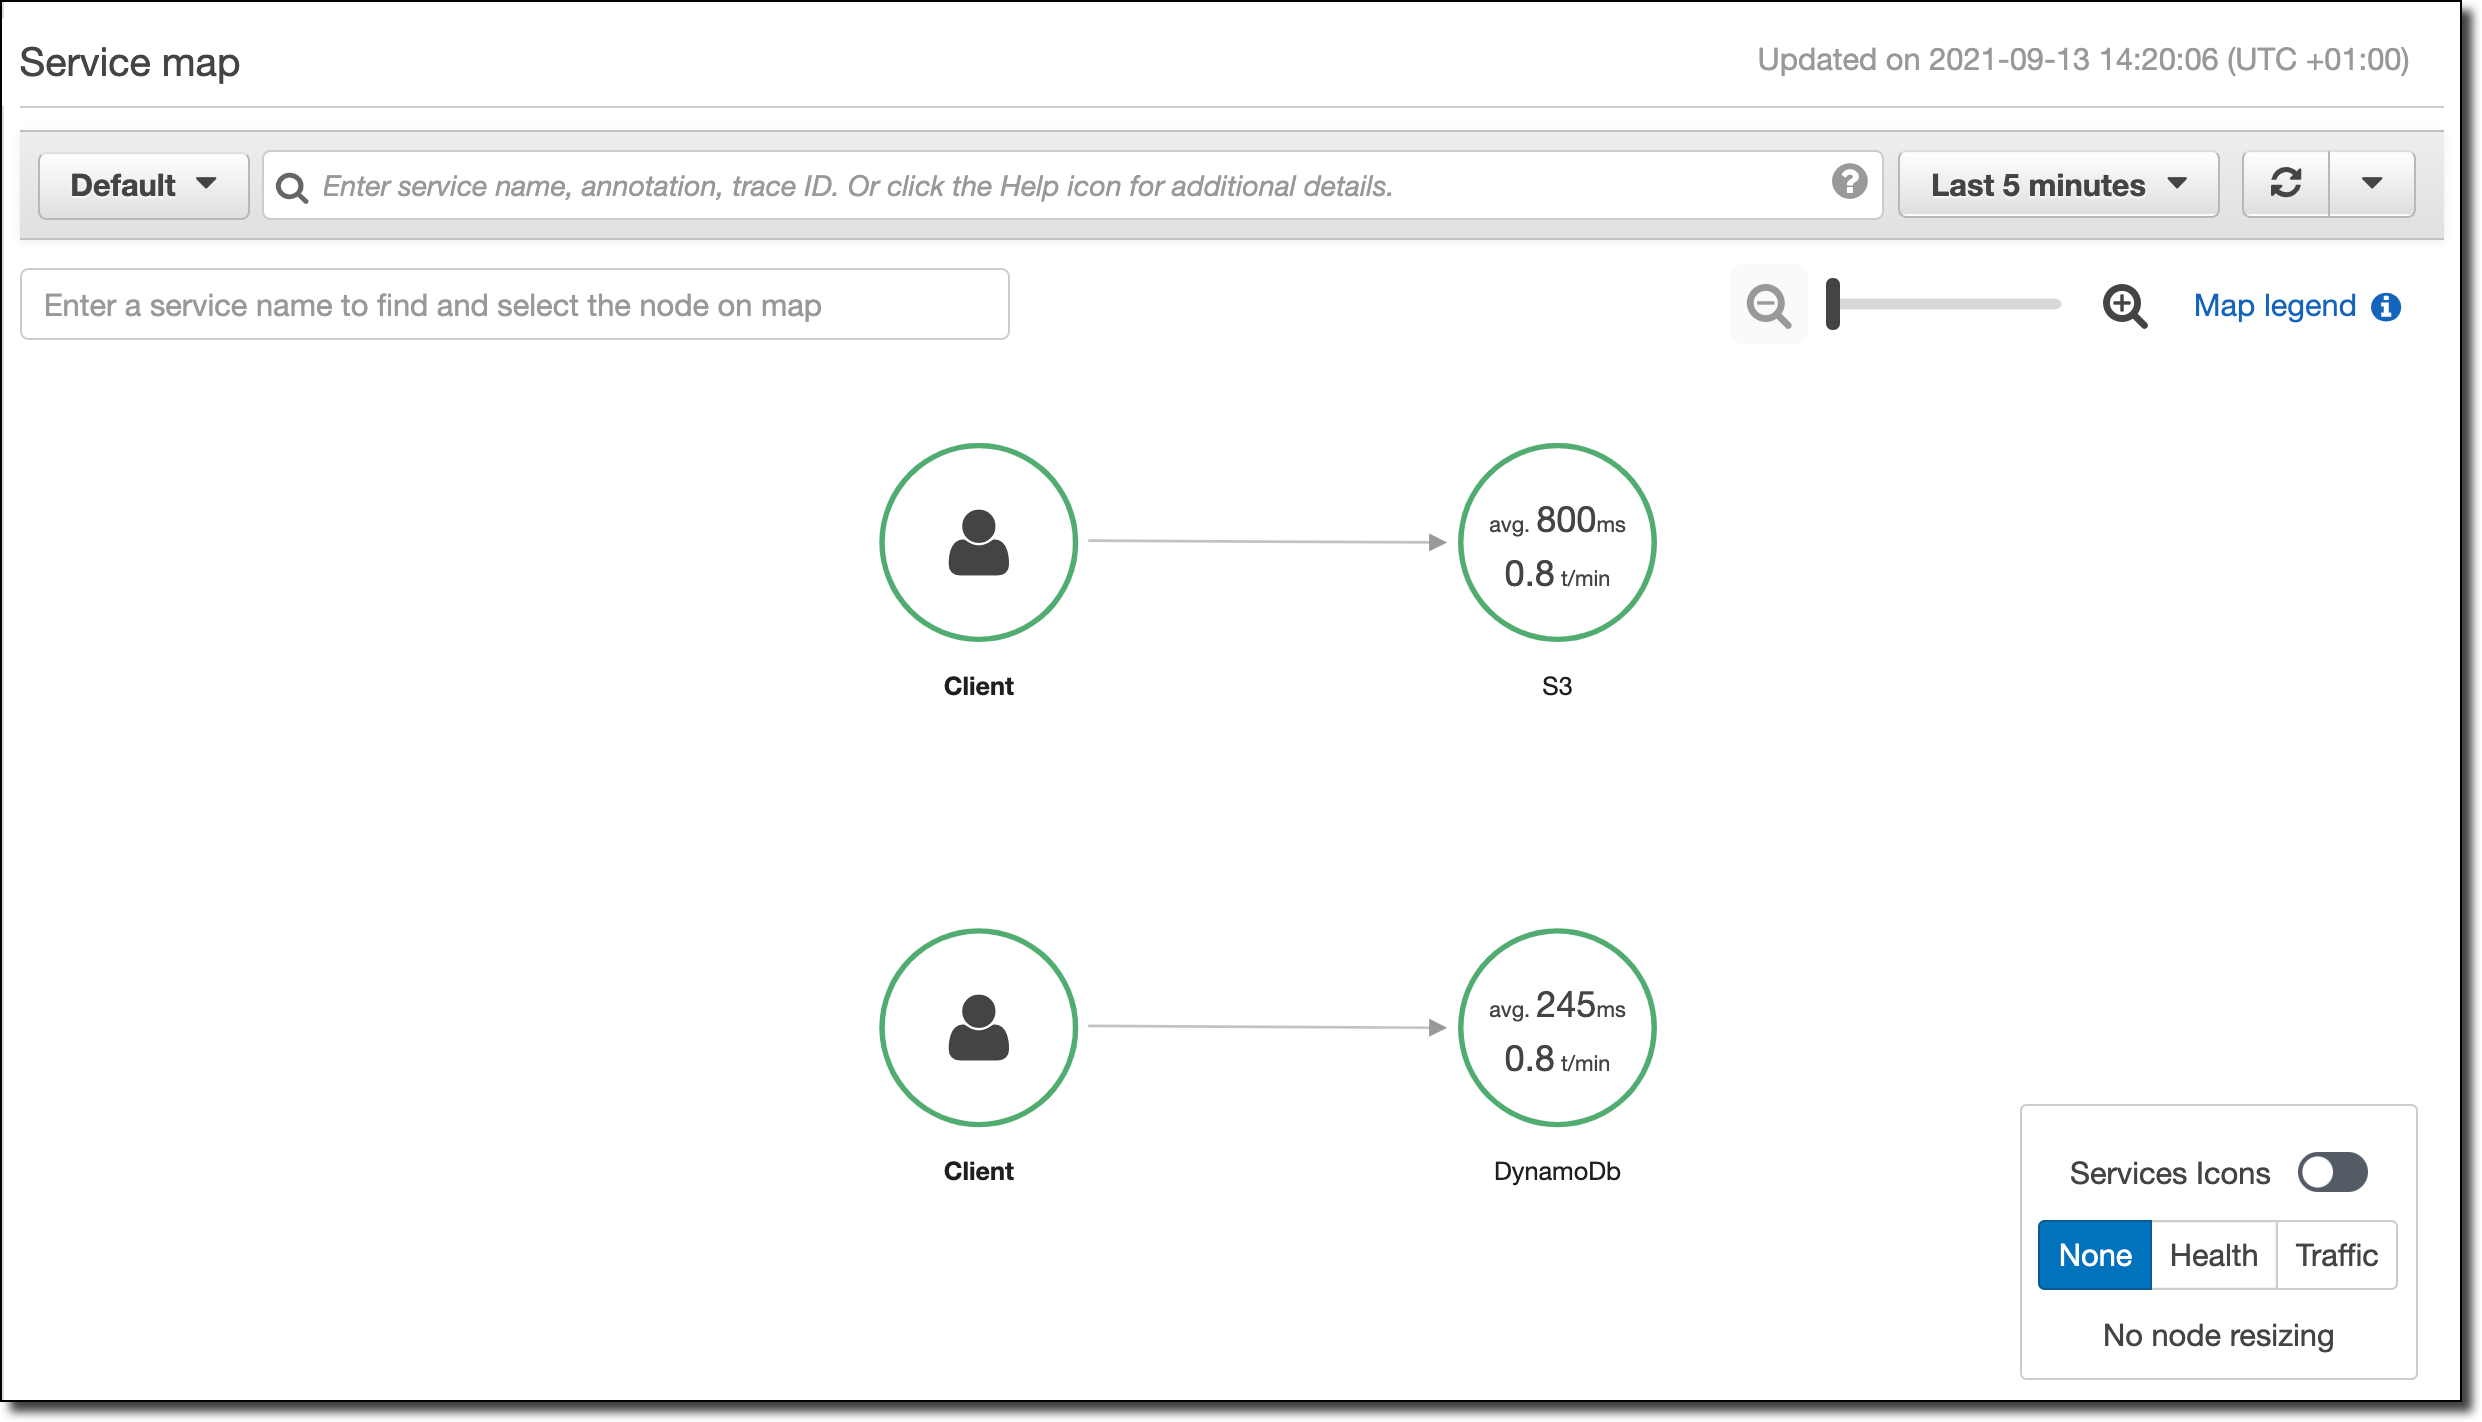This screenshot has height=1422, width=2482.
Task: Toggle the Services Icons switch
Action: pos(2332,1172)
